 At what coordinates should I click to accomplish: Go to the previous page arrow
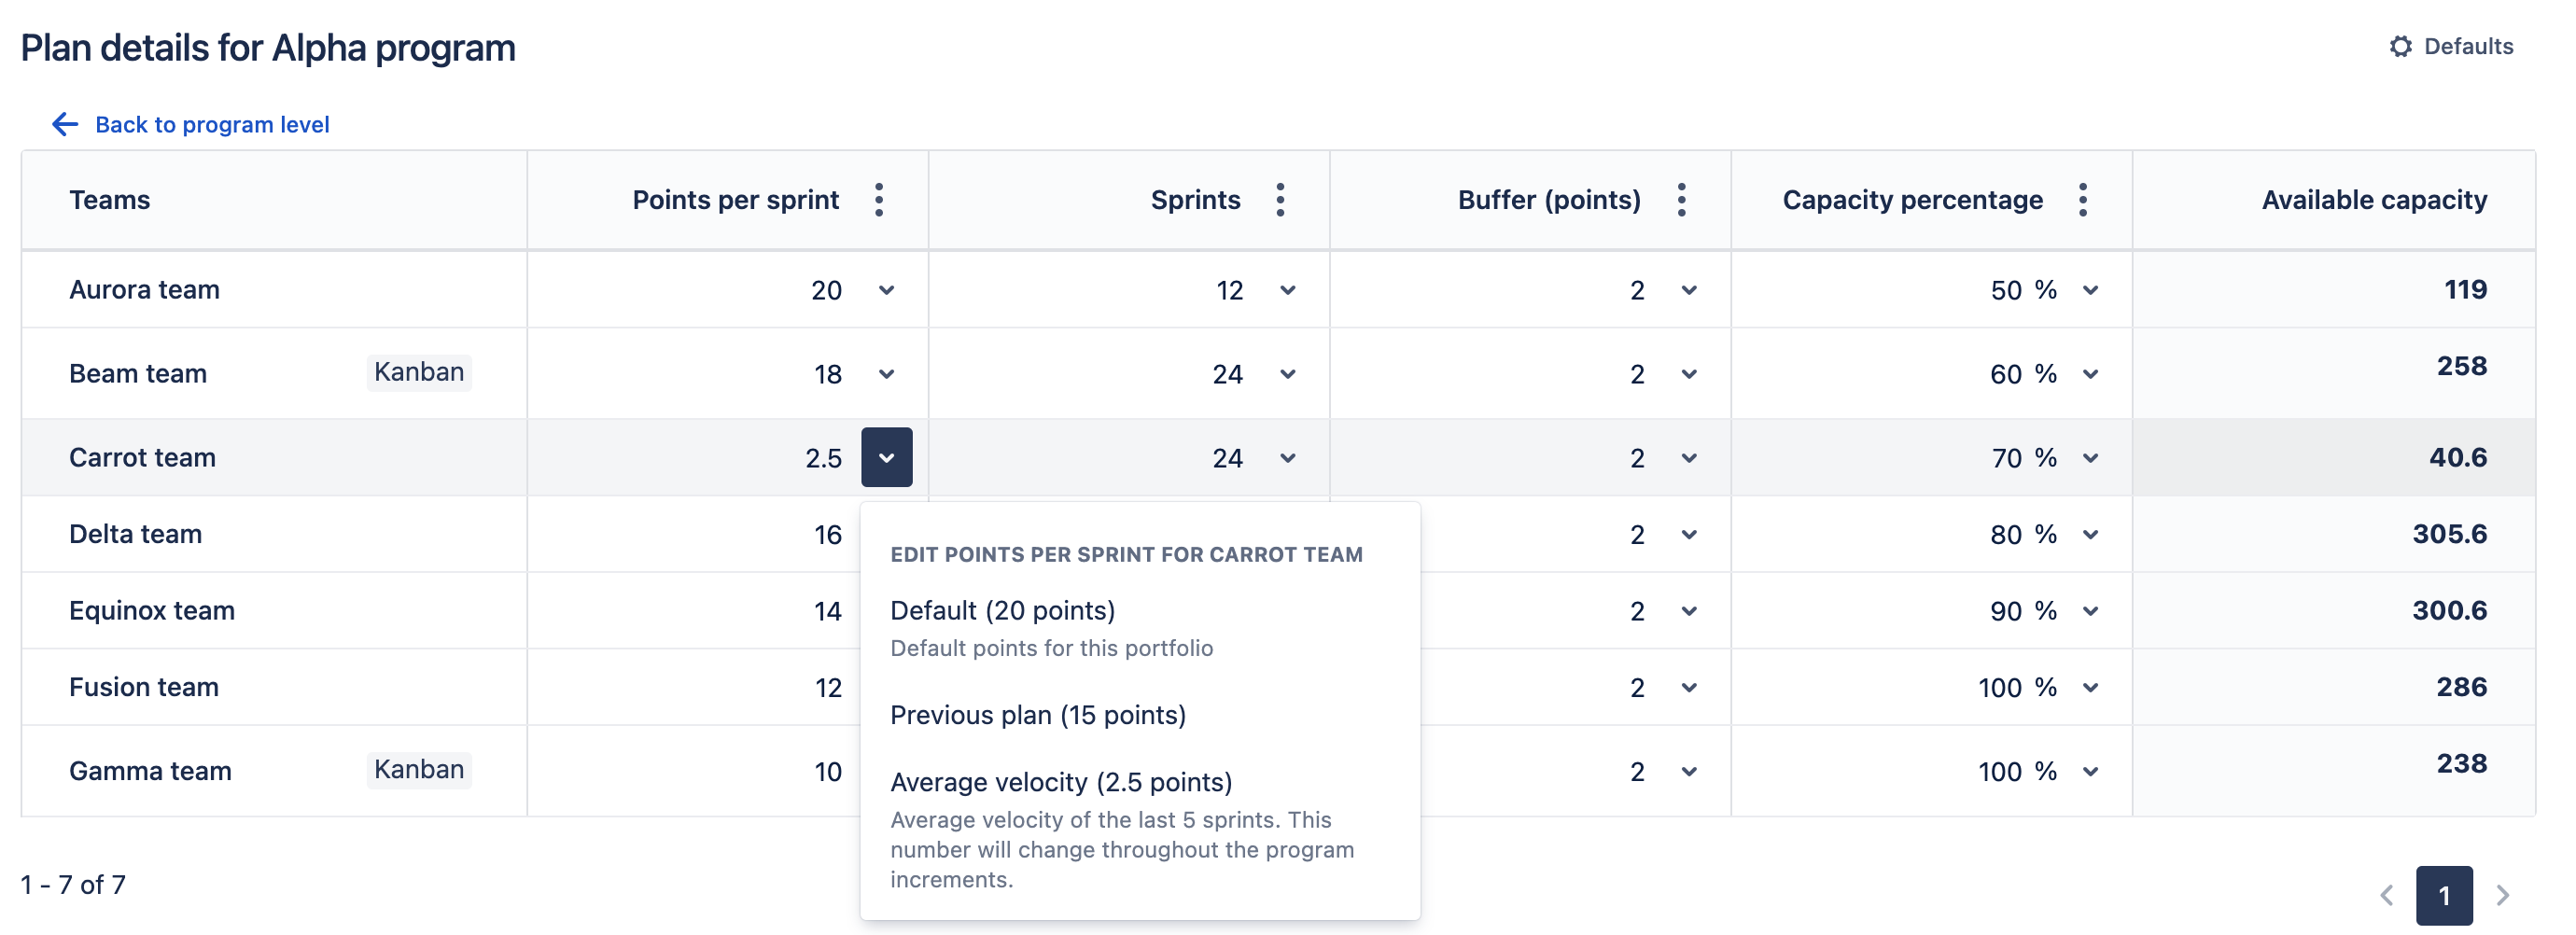click(2387, 895)
